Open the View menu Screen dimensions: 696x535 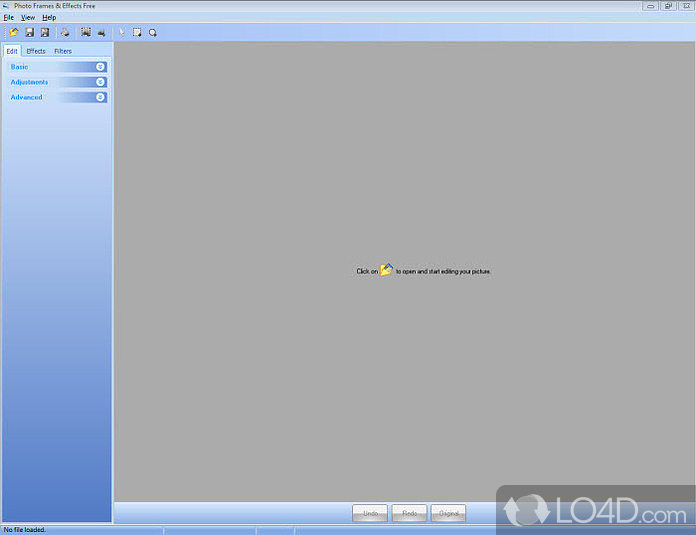pyautogui.click(x=28, y=18)
